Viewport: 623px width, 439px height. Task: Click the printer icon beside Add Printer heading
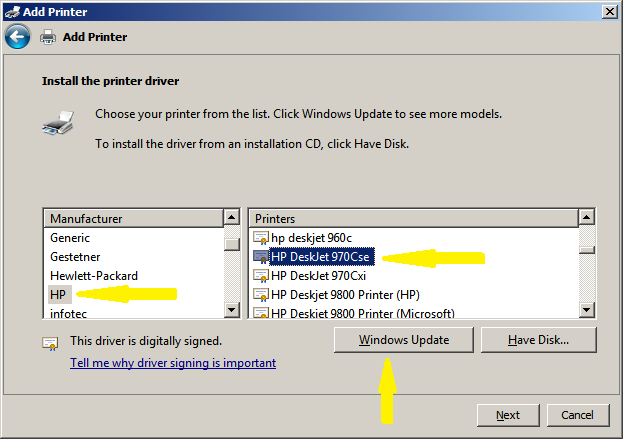pos(48,37)
